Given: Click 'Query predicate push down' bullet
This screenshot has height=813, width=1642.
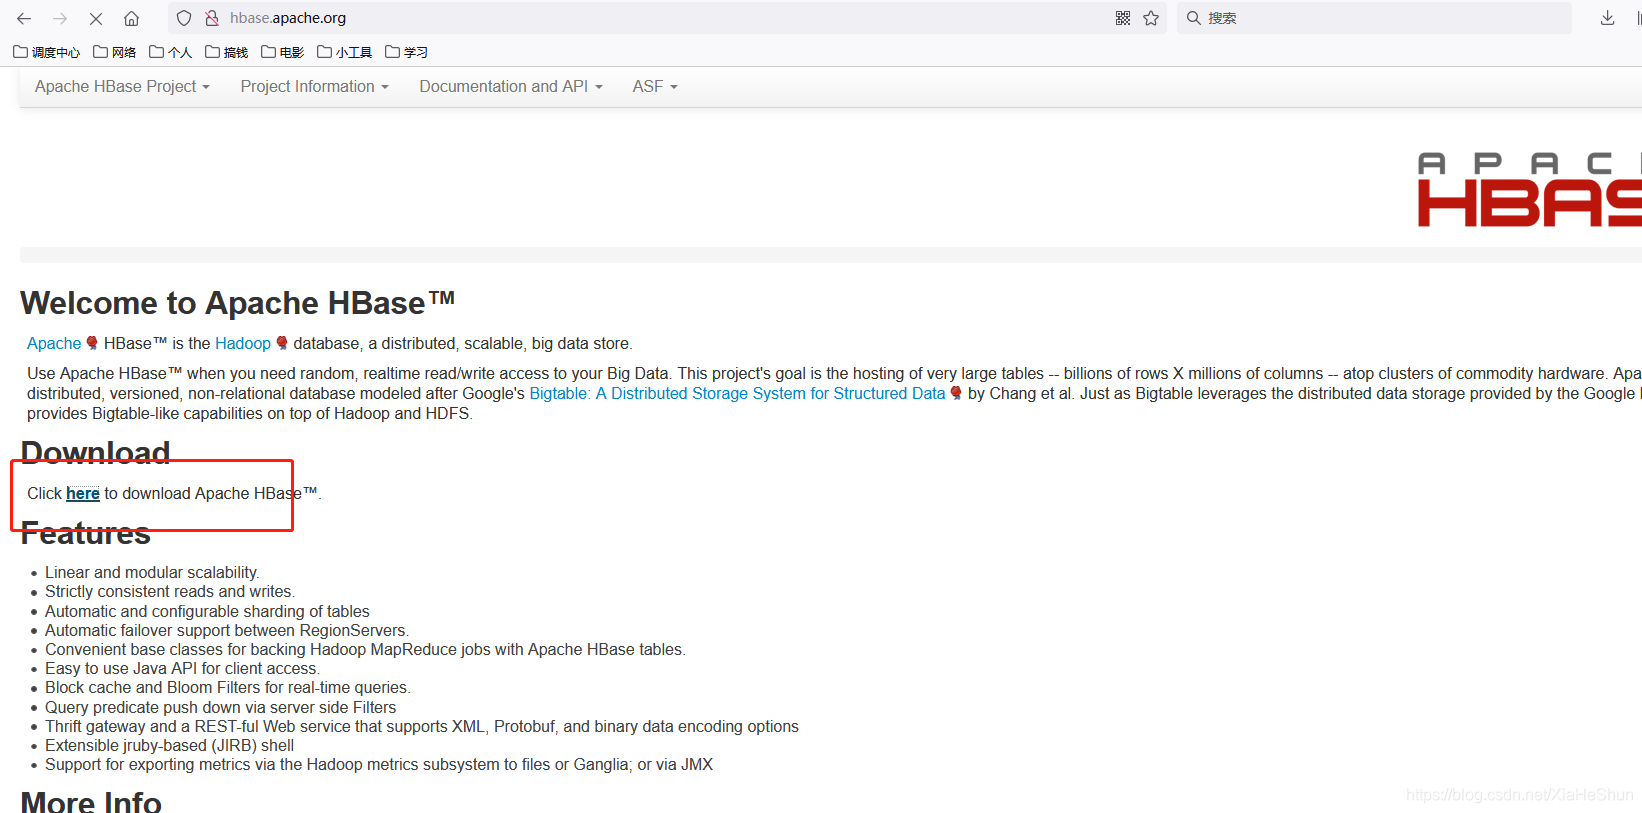Looking at the screenshot, I should (x=220, y=707).
